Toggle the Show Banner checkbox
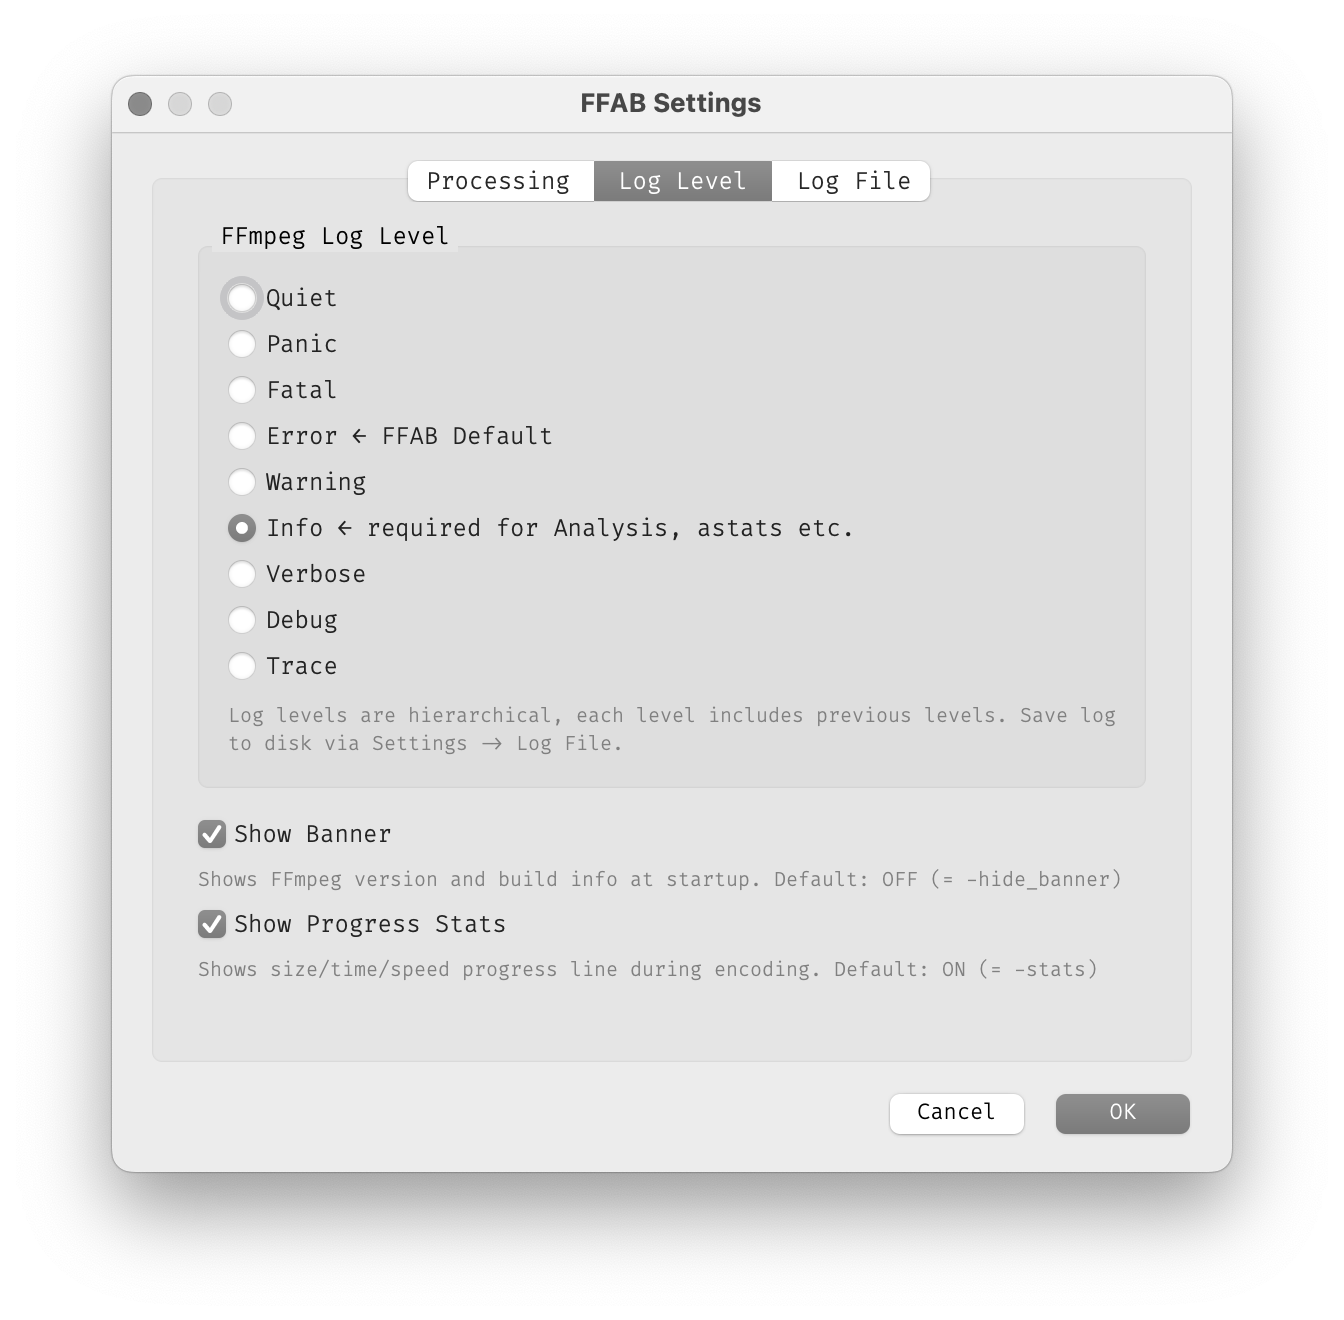The height and width of the screenshot is (1320, 1344). [212, 834]
